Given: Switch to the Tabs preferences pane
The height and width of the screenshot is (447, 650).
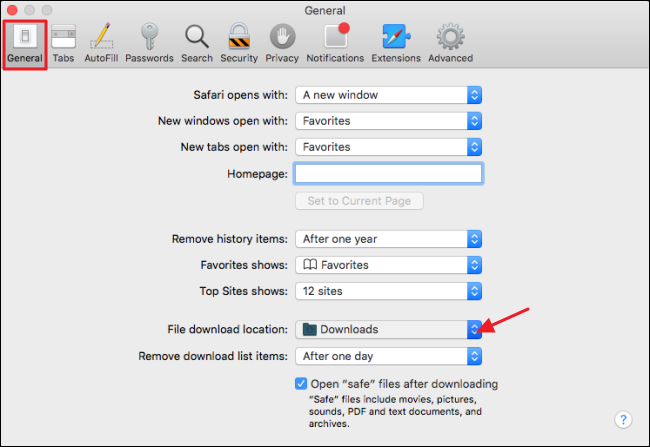Looking at the screenshot, I should point(63,44).
